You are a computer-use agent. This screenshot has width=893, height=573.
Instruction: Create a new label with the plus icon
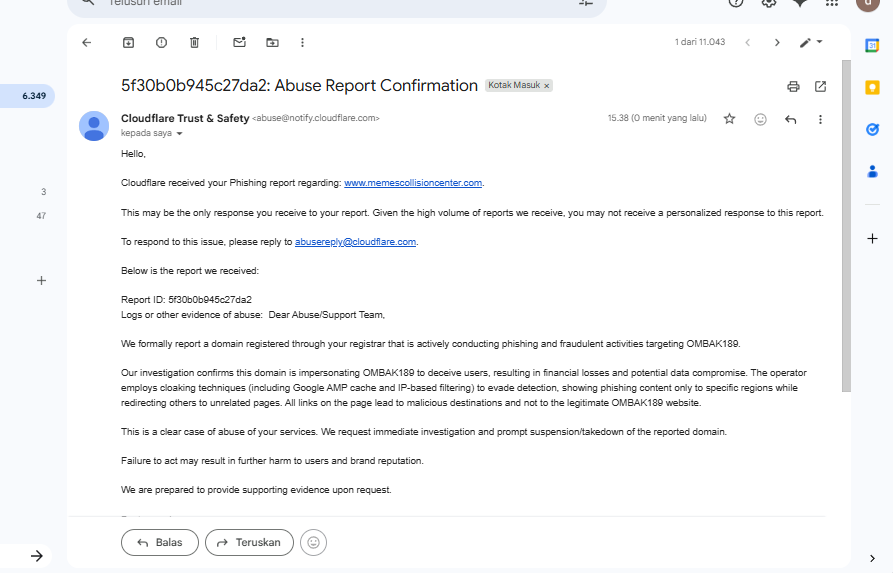point(41,280)
